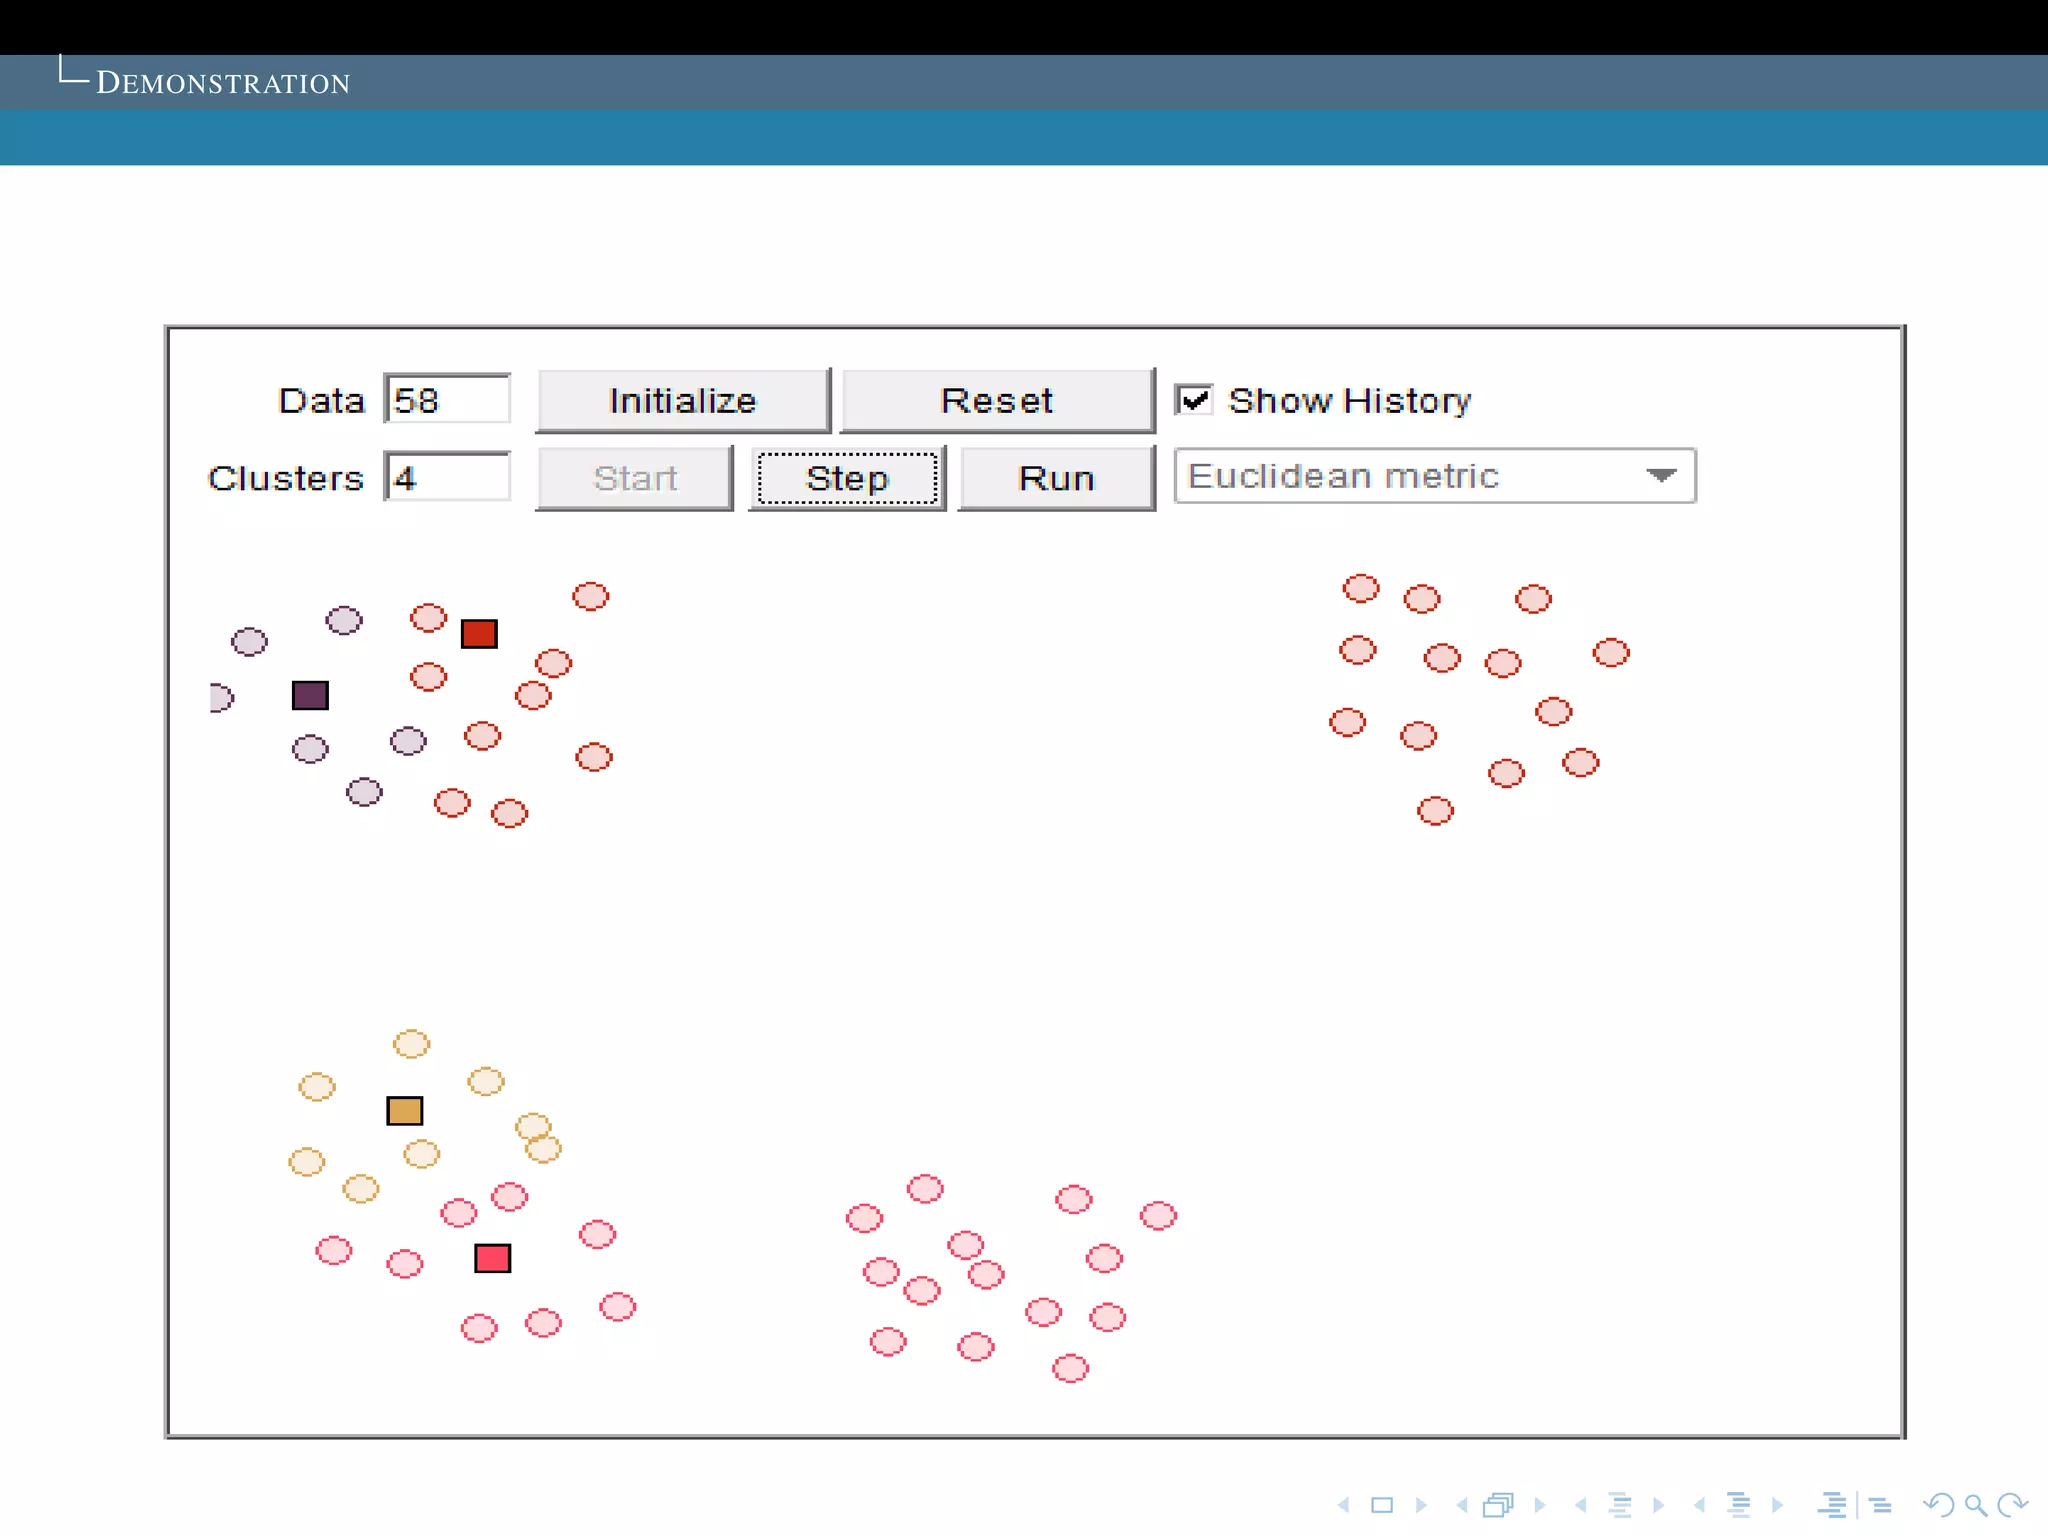Click the subsection navigation lines icon

pyautogui.click(x=1620, y=1505)
